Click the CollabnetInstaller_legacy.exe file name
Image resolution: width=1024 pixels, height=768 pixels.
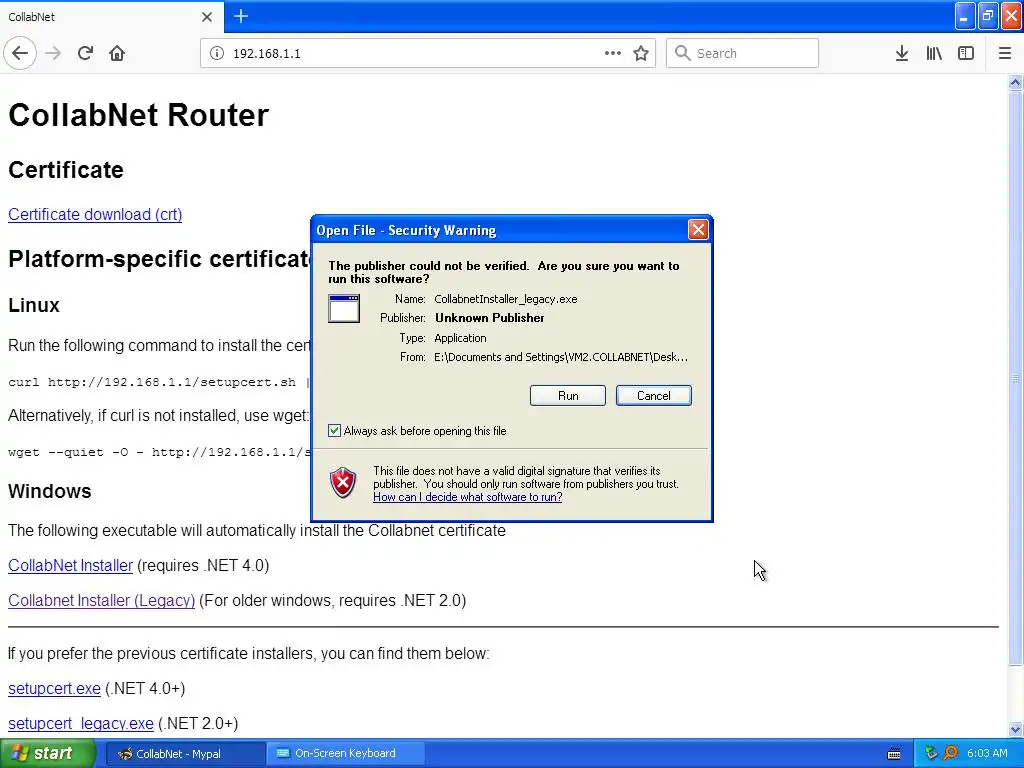click(505, 299)
